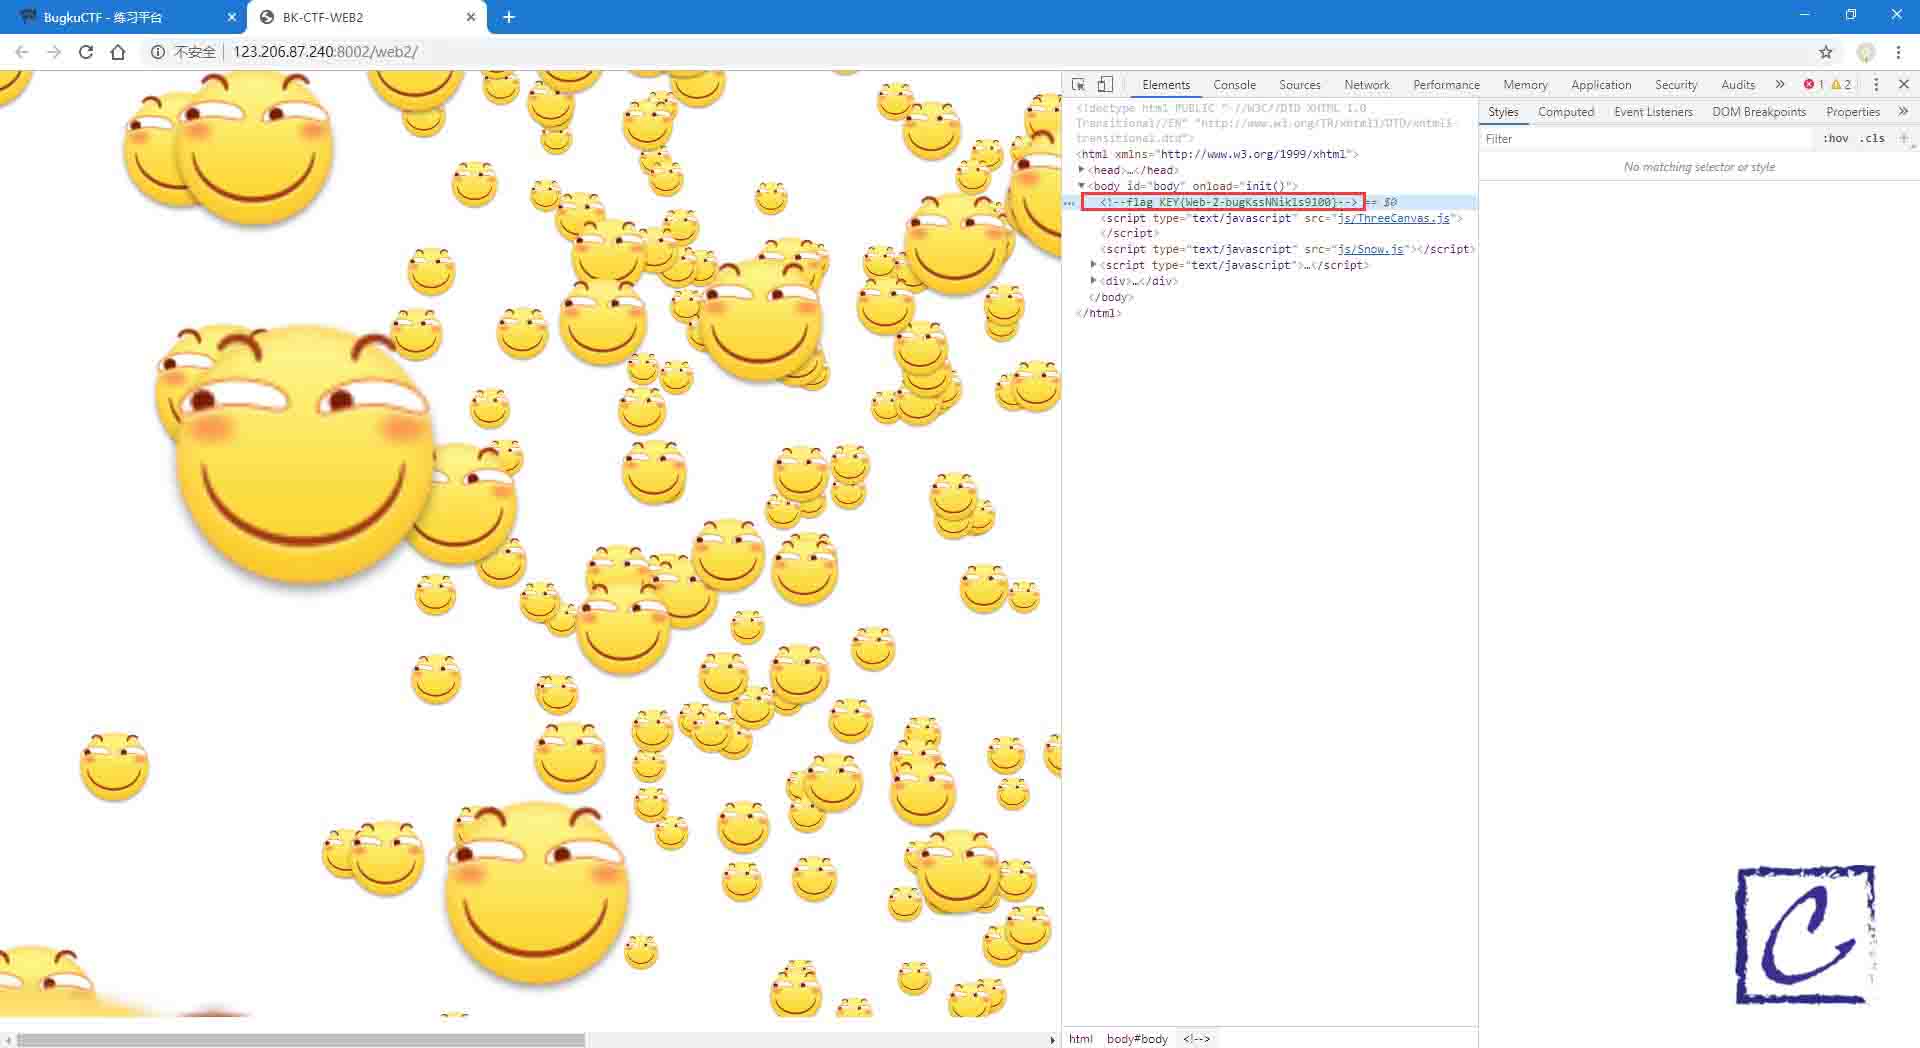Close the BK-CTF-WEB2 tab
The height and width of the screenshot is (1048, 1920).
point(471,17)
